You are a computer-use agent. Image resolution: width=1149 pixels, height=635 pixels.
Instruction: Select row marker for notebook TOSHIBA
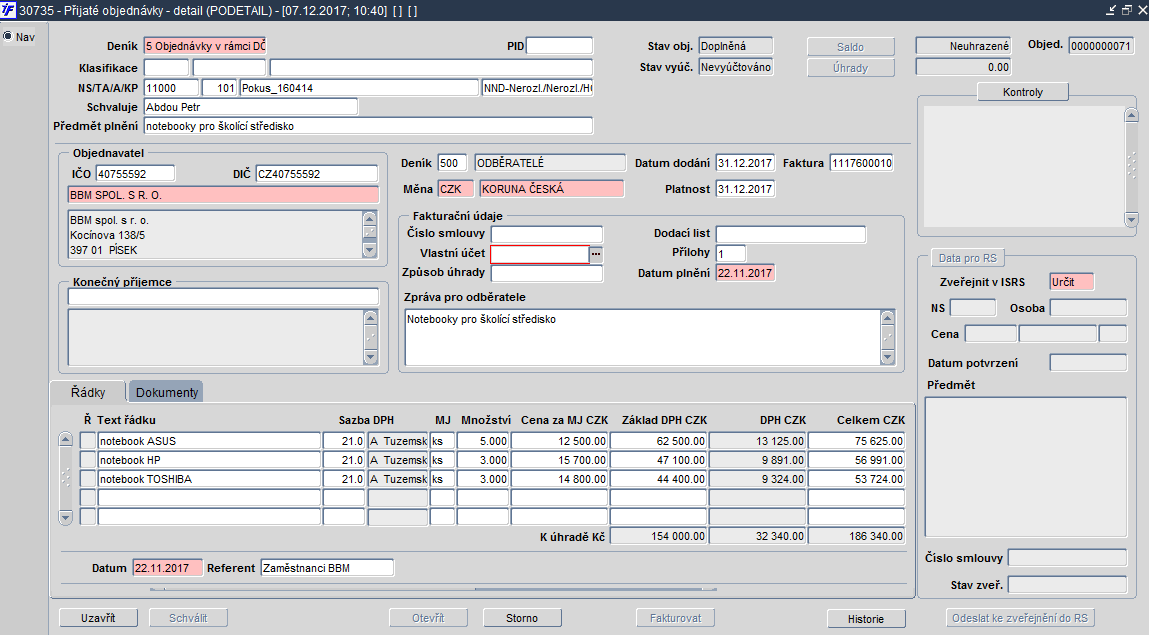88,479
